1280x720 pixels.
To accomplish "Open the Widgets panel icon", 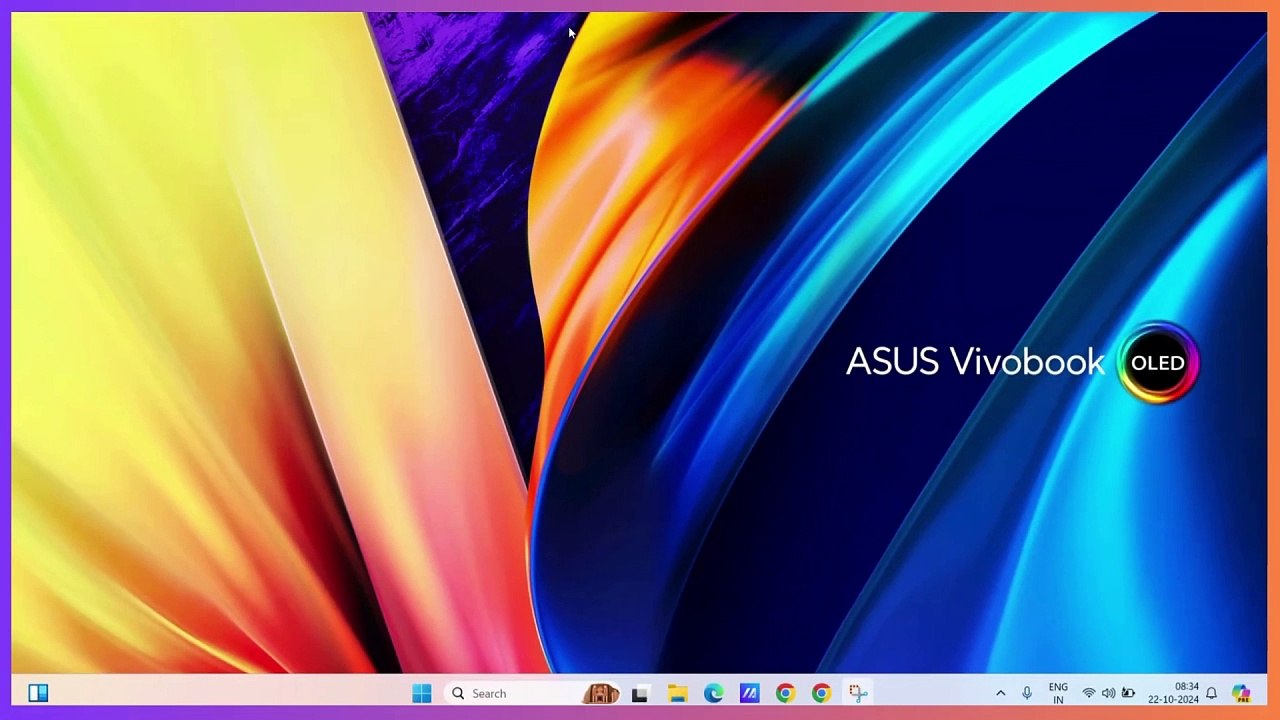I will tap(38, 693).
